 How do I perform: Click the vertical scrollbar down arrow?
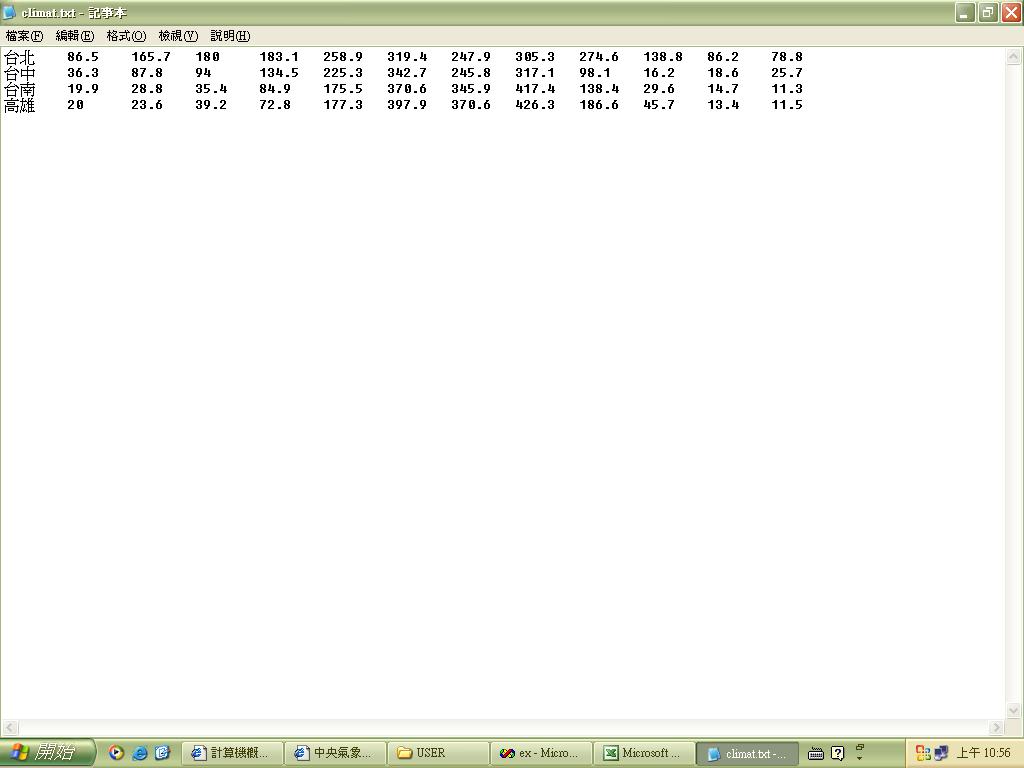pyautogui.click(x=1012, y=710)
